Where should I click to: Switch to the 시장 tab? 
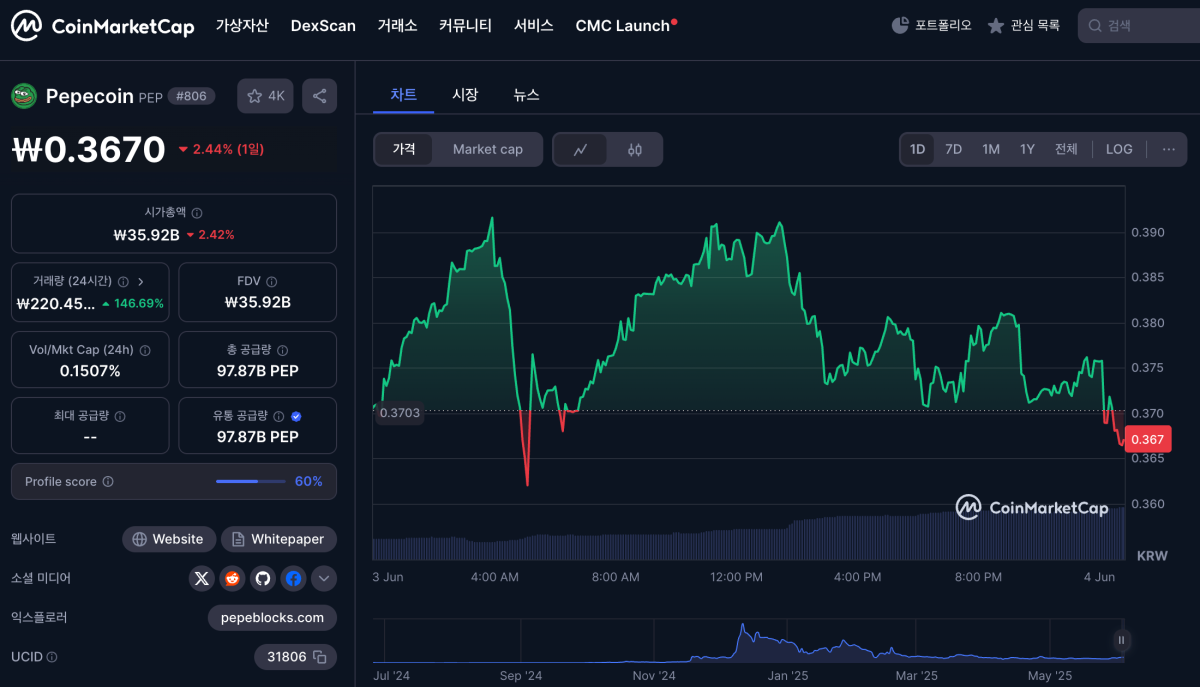[x=465, y=95]
